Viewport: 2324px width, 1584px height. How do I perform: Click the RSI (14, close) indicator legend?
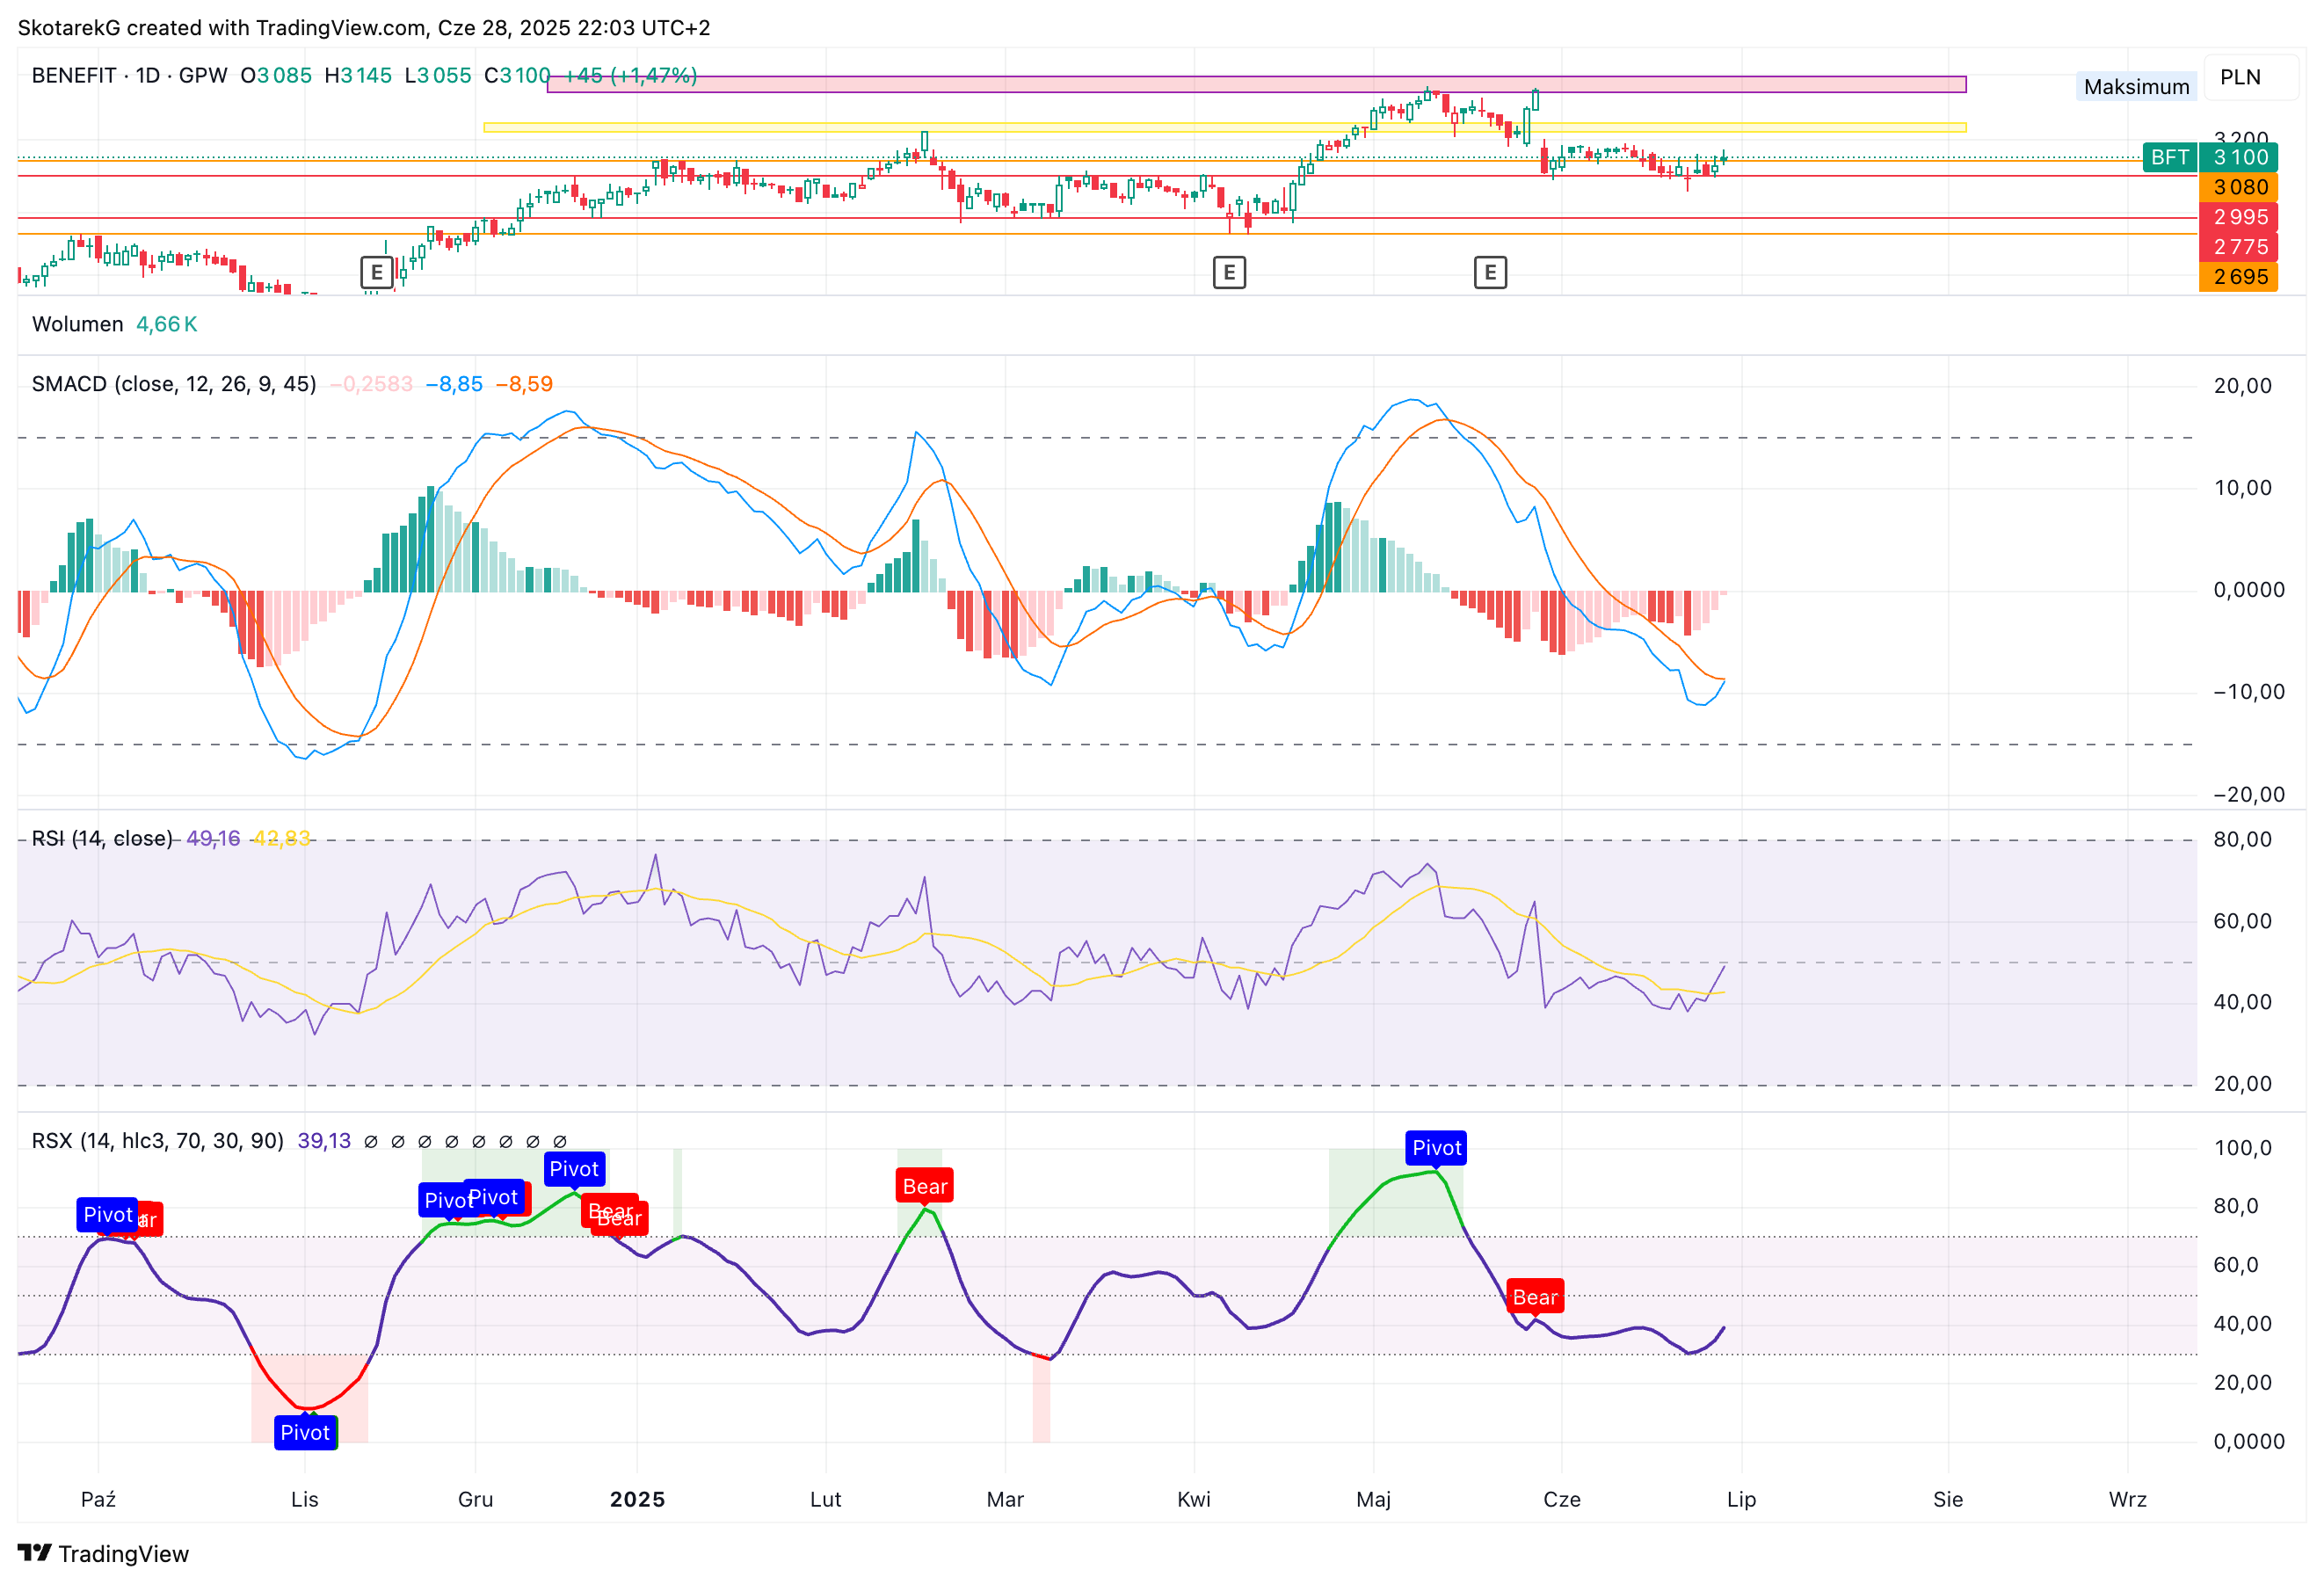pos(102,838)
